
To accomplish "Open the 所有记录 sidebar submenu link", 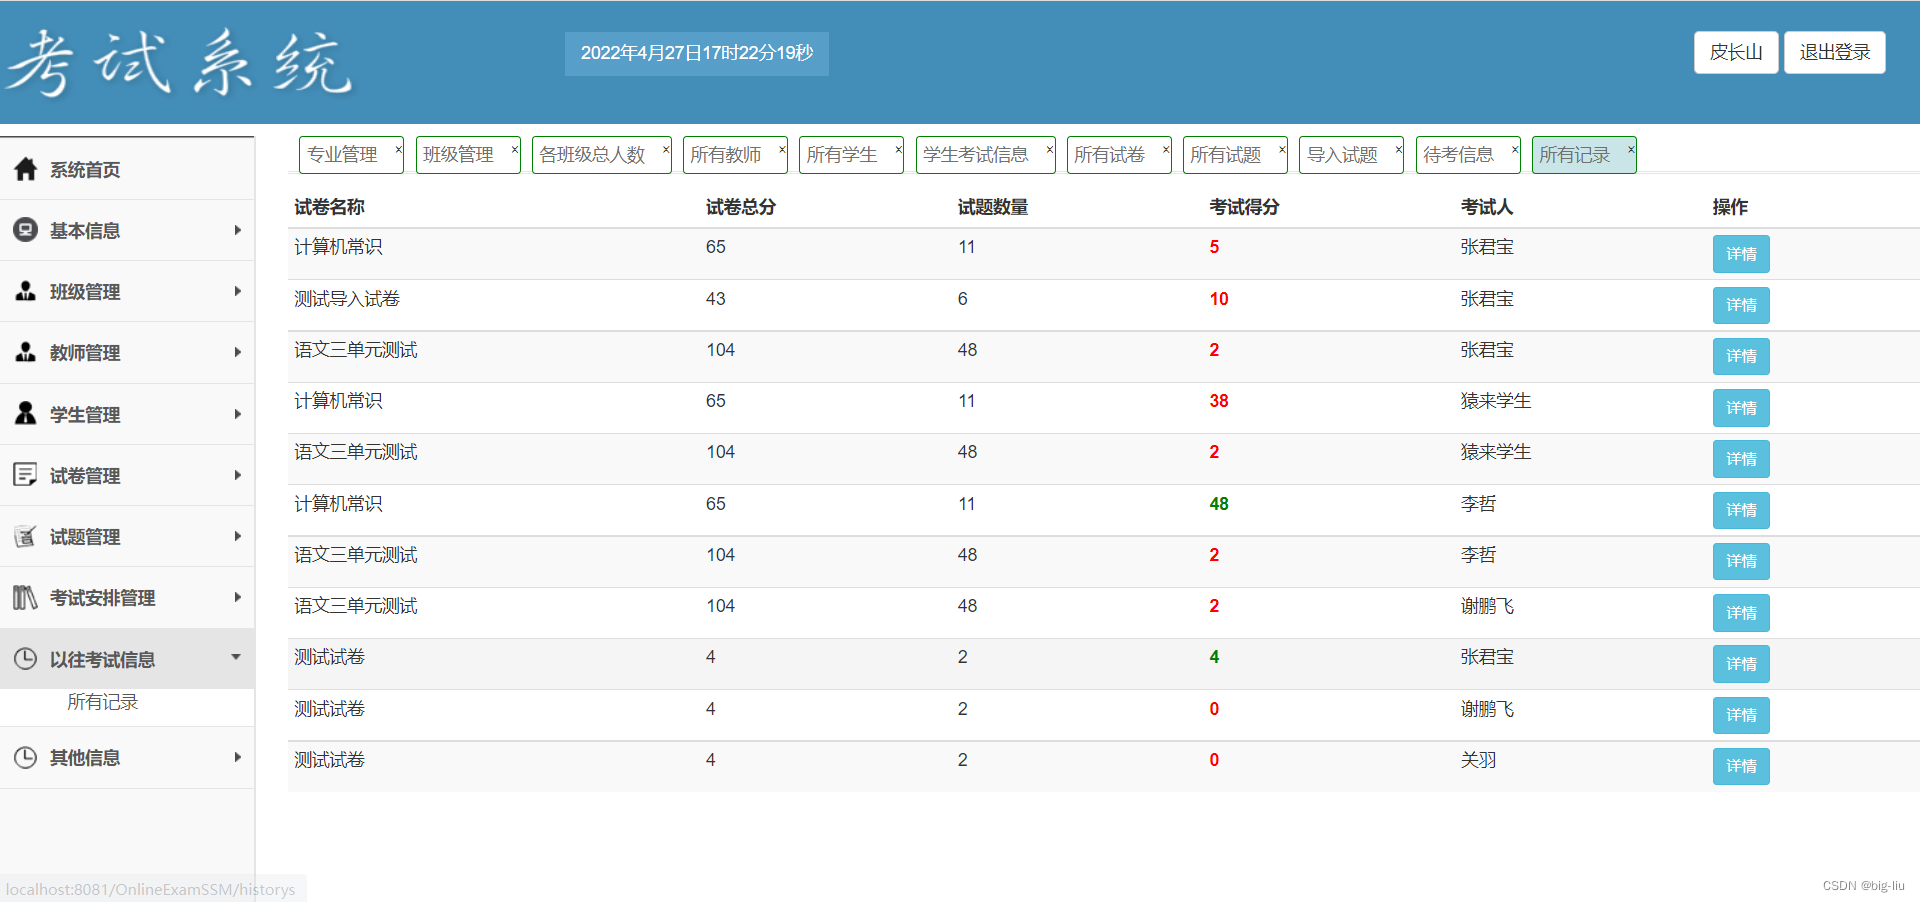I will click(102, 702).
